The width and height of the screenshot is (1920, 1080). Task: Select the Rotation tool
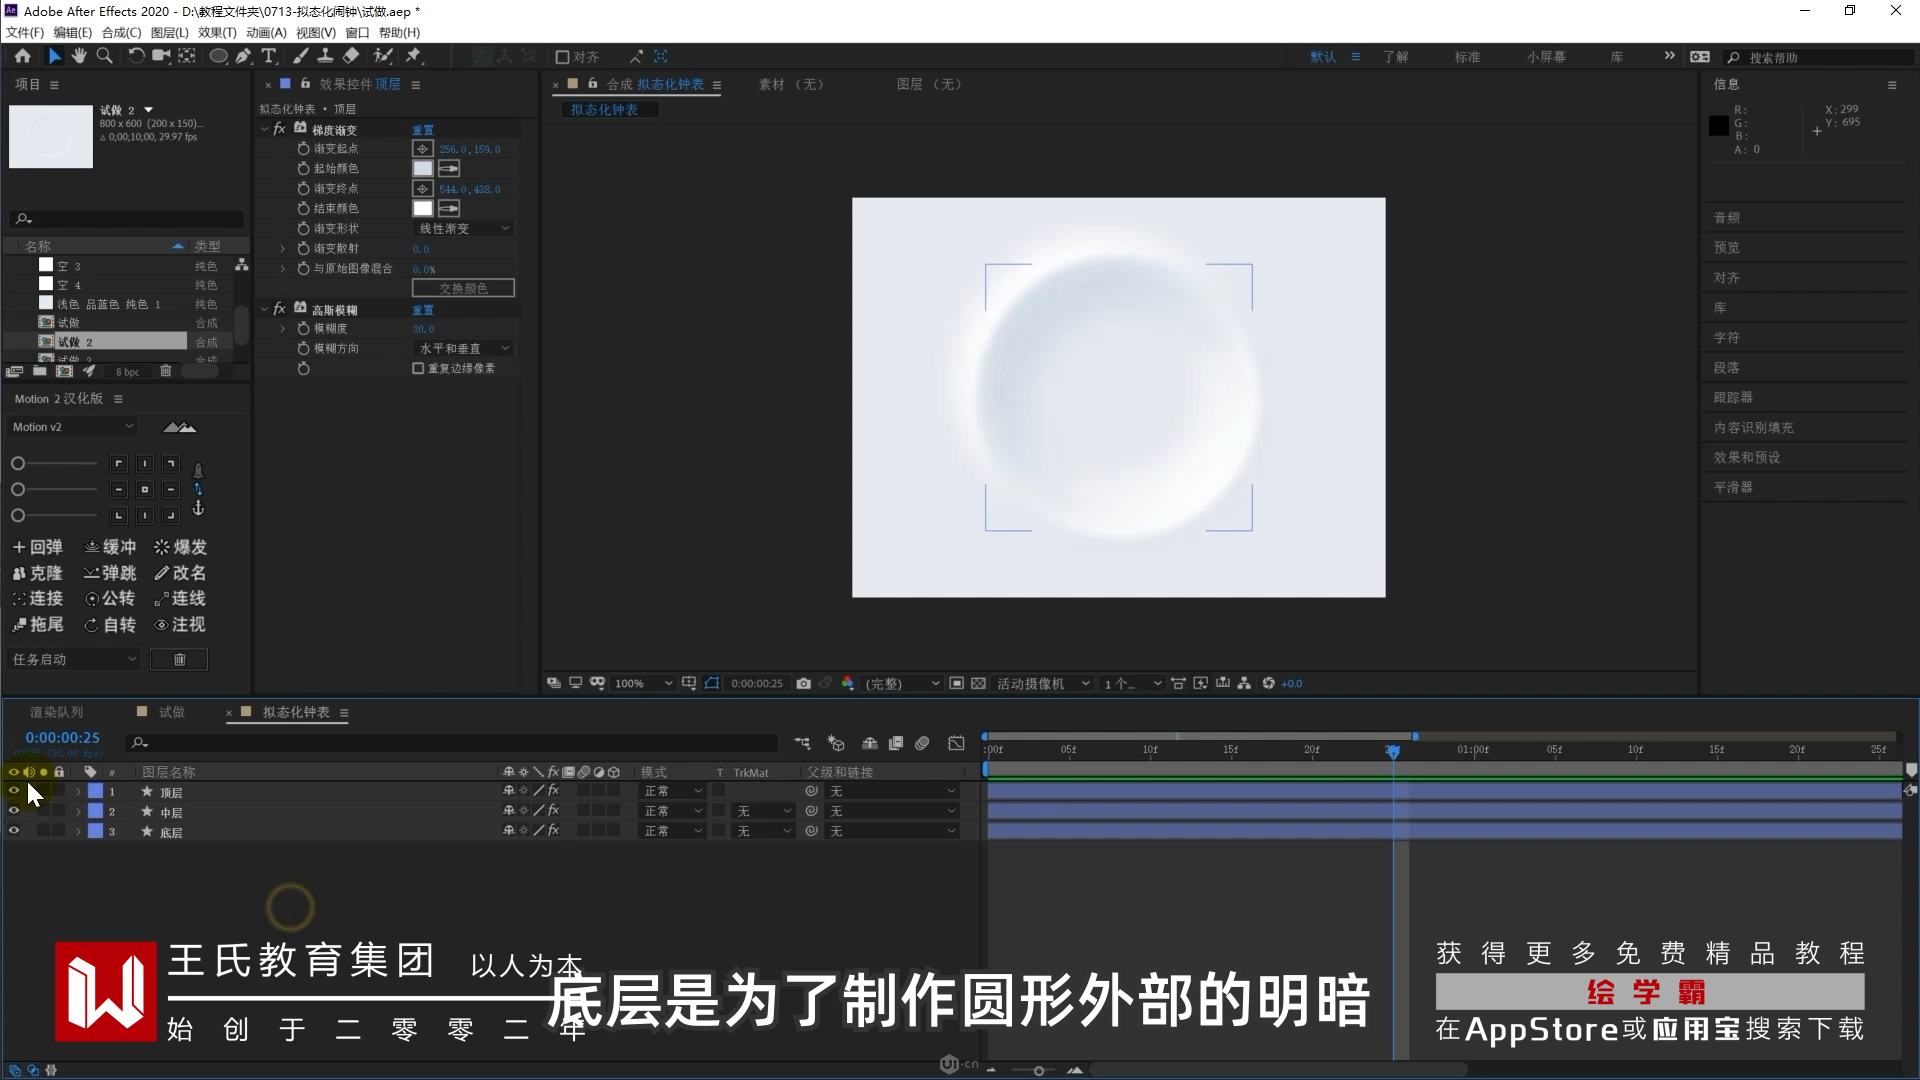135,56
